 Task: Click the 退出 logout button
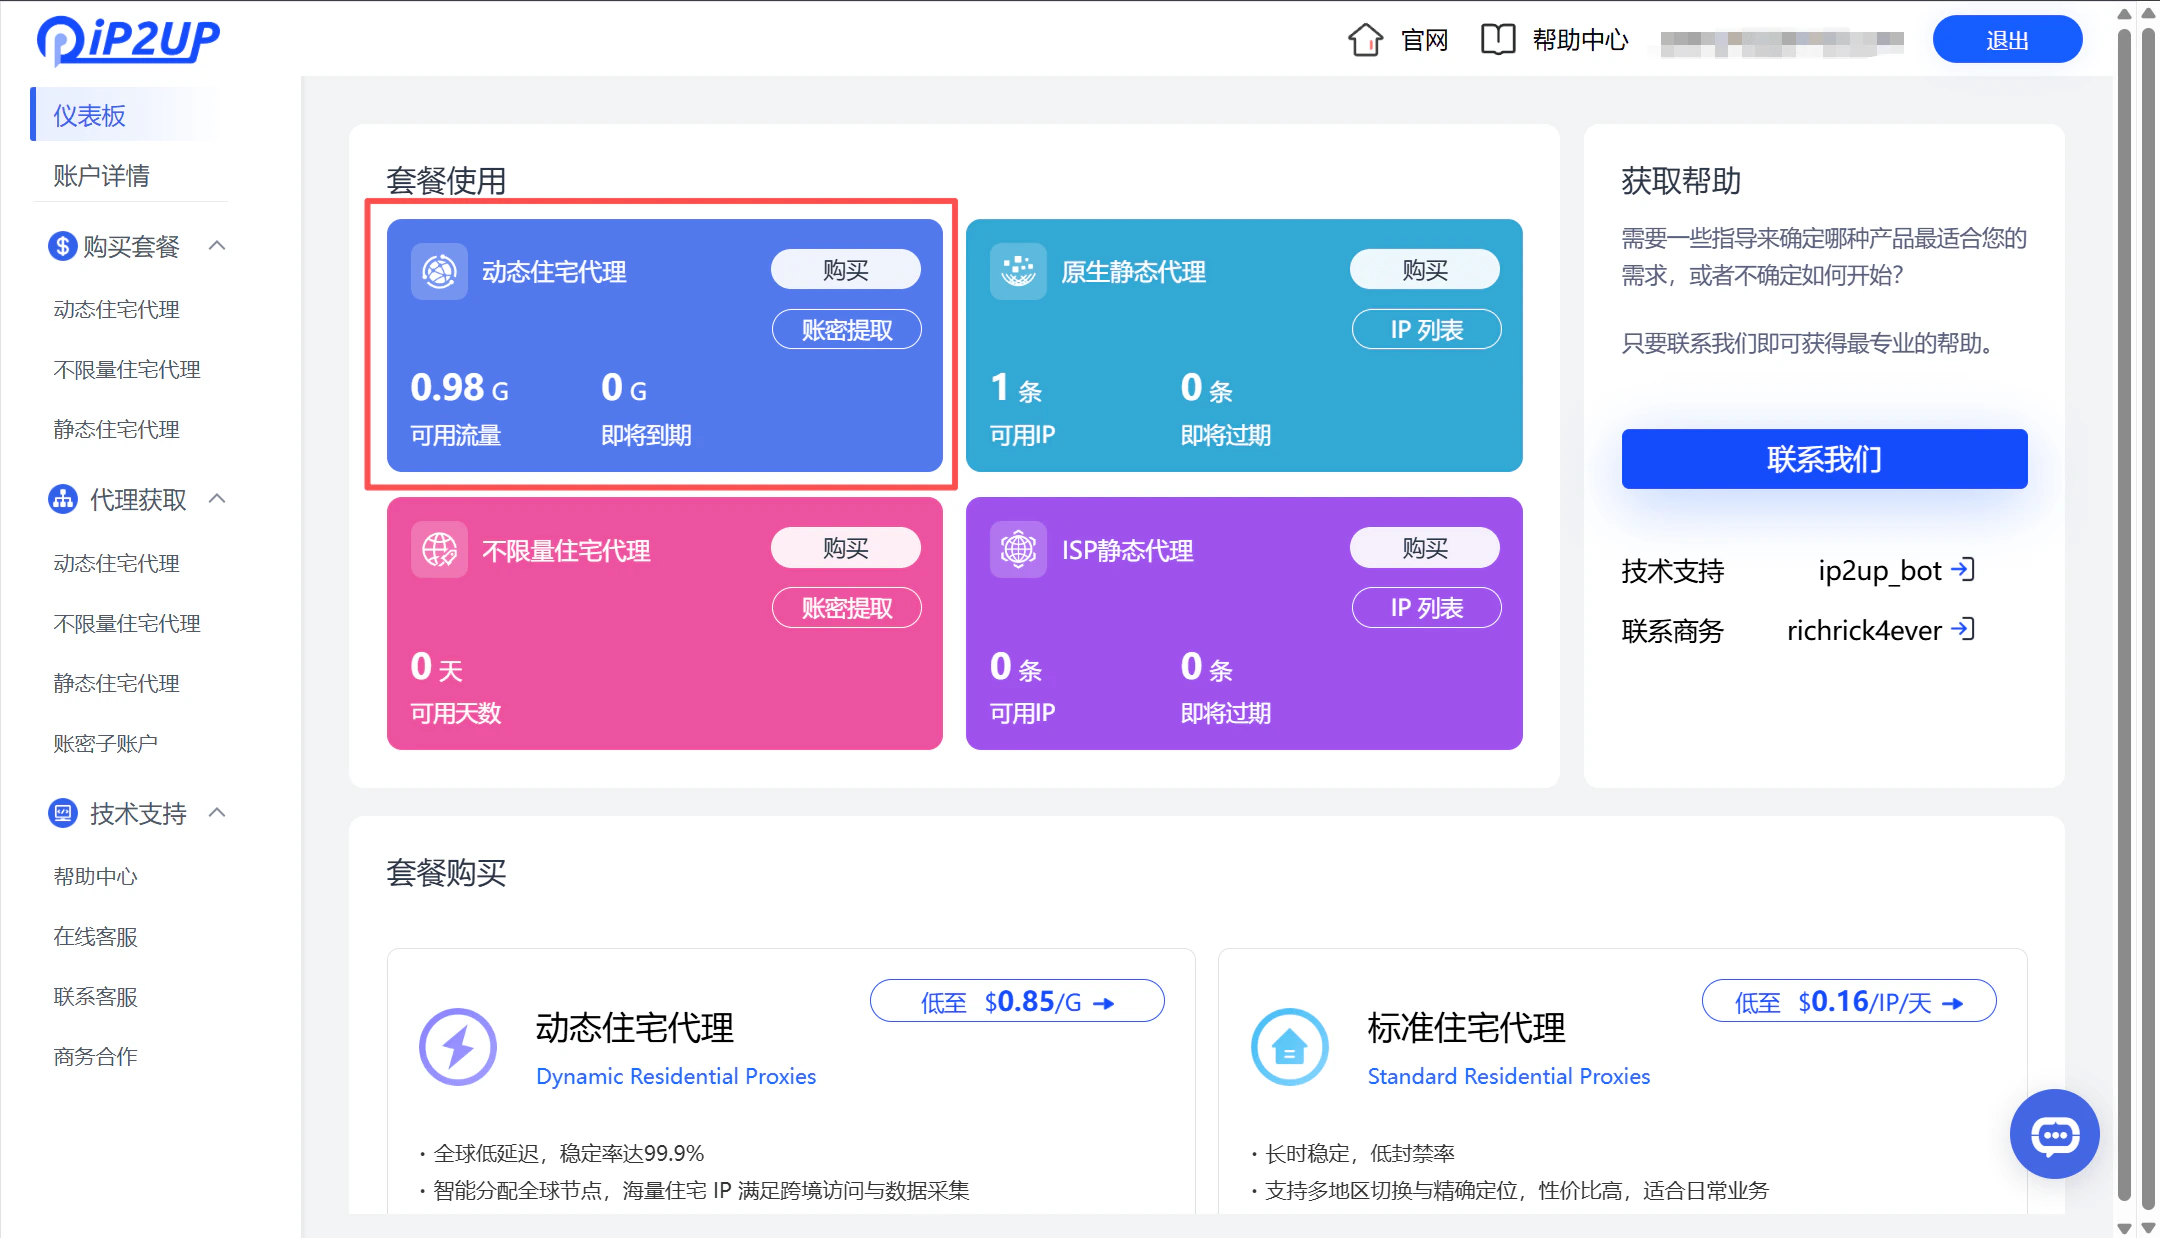(x=2007, y=39)
